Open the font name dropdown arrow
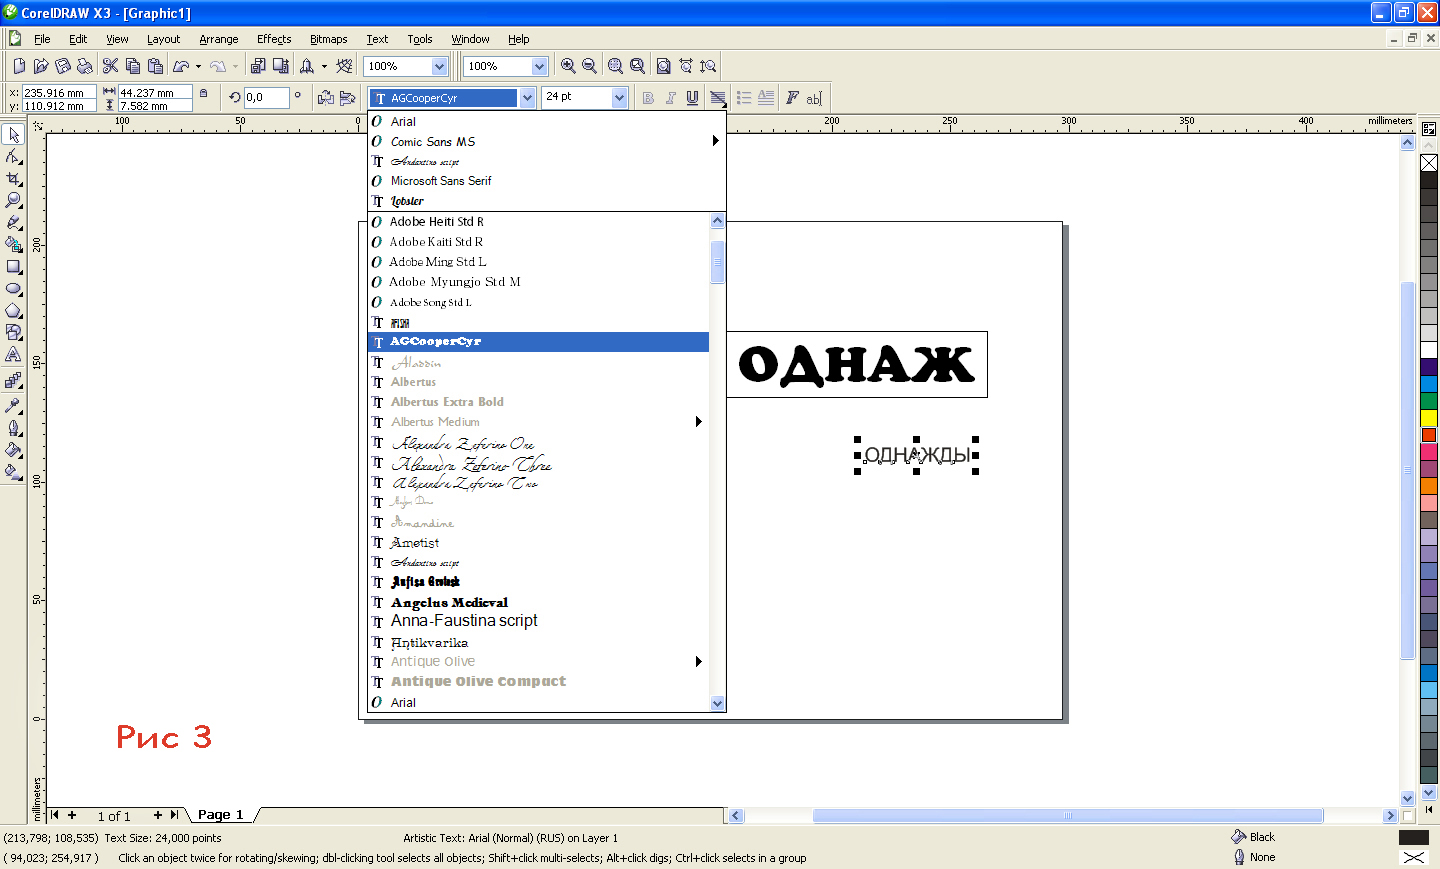Screen dimensions: 1440x869 pyautogui.click(x=527, y=98)
